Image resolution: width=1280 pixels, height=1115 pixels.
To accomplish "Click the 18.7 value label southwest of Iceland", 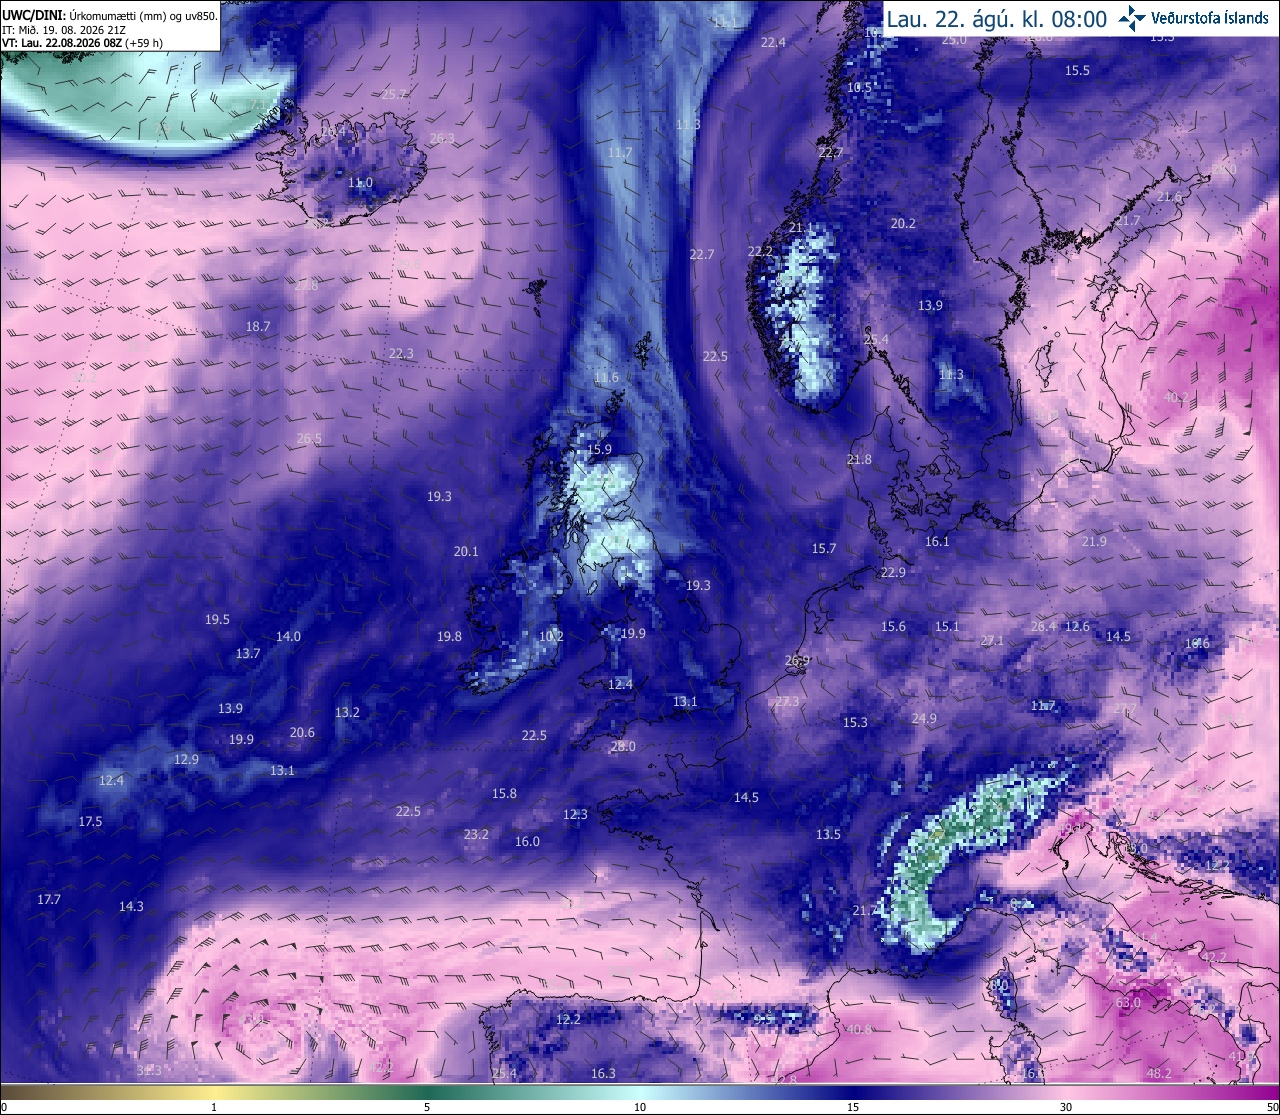I will click(258, 327).
